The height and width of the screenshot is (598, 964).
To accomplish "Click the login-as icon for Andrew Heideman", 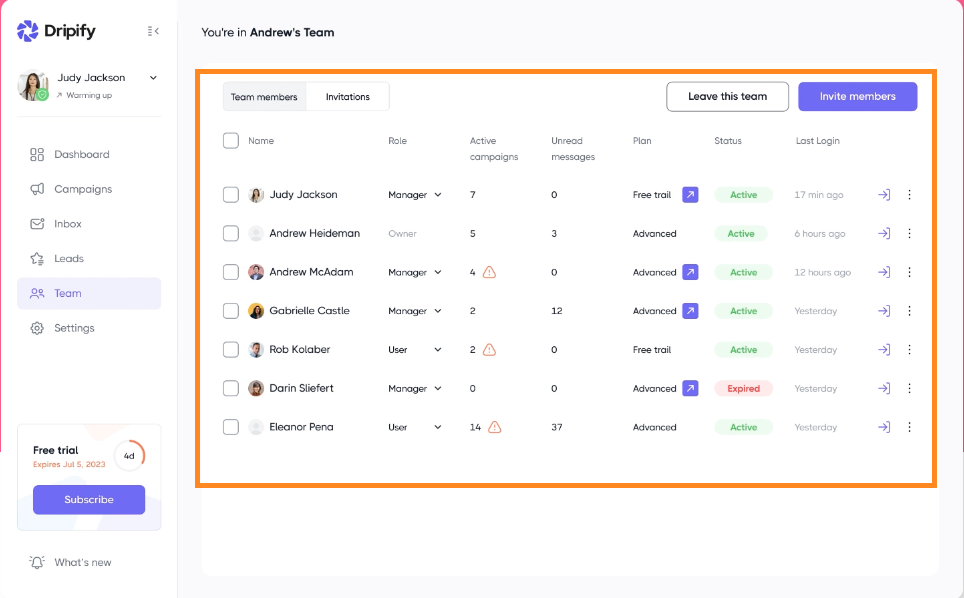I will (x=883, y=234).
